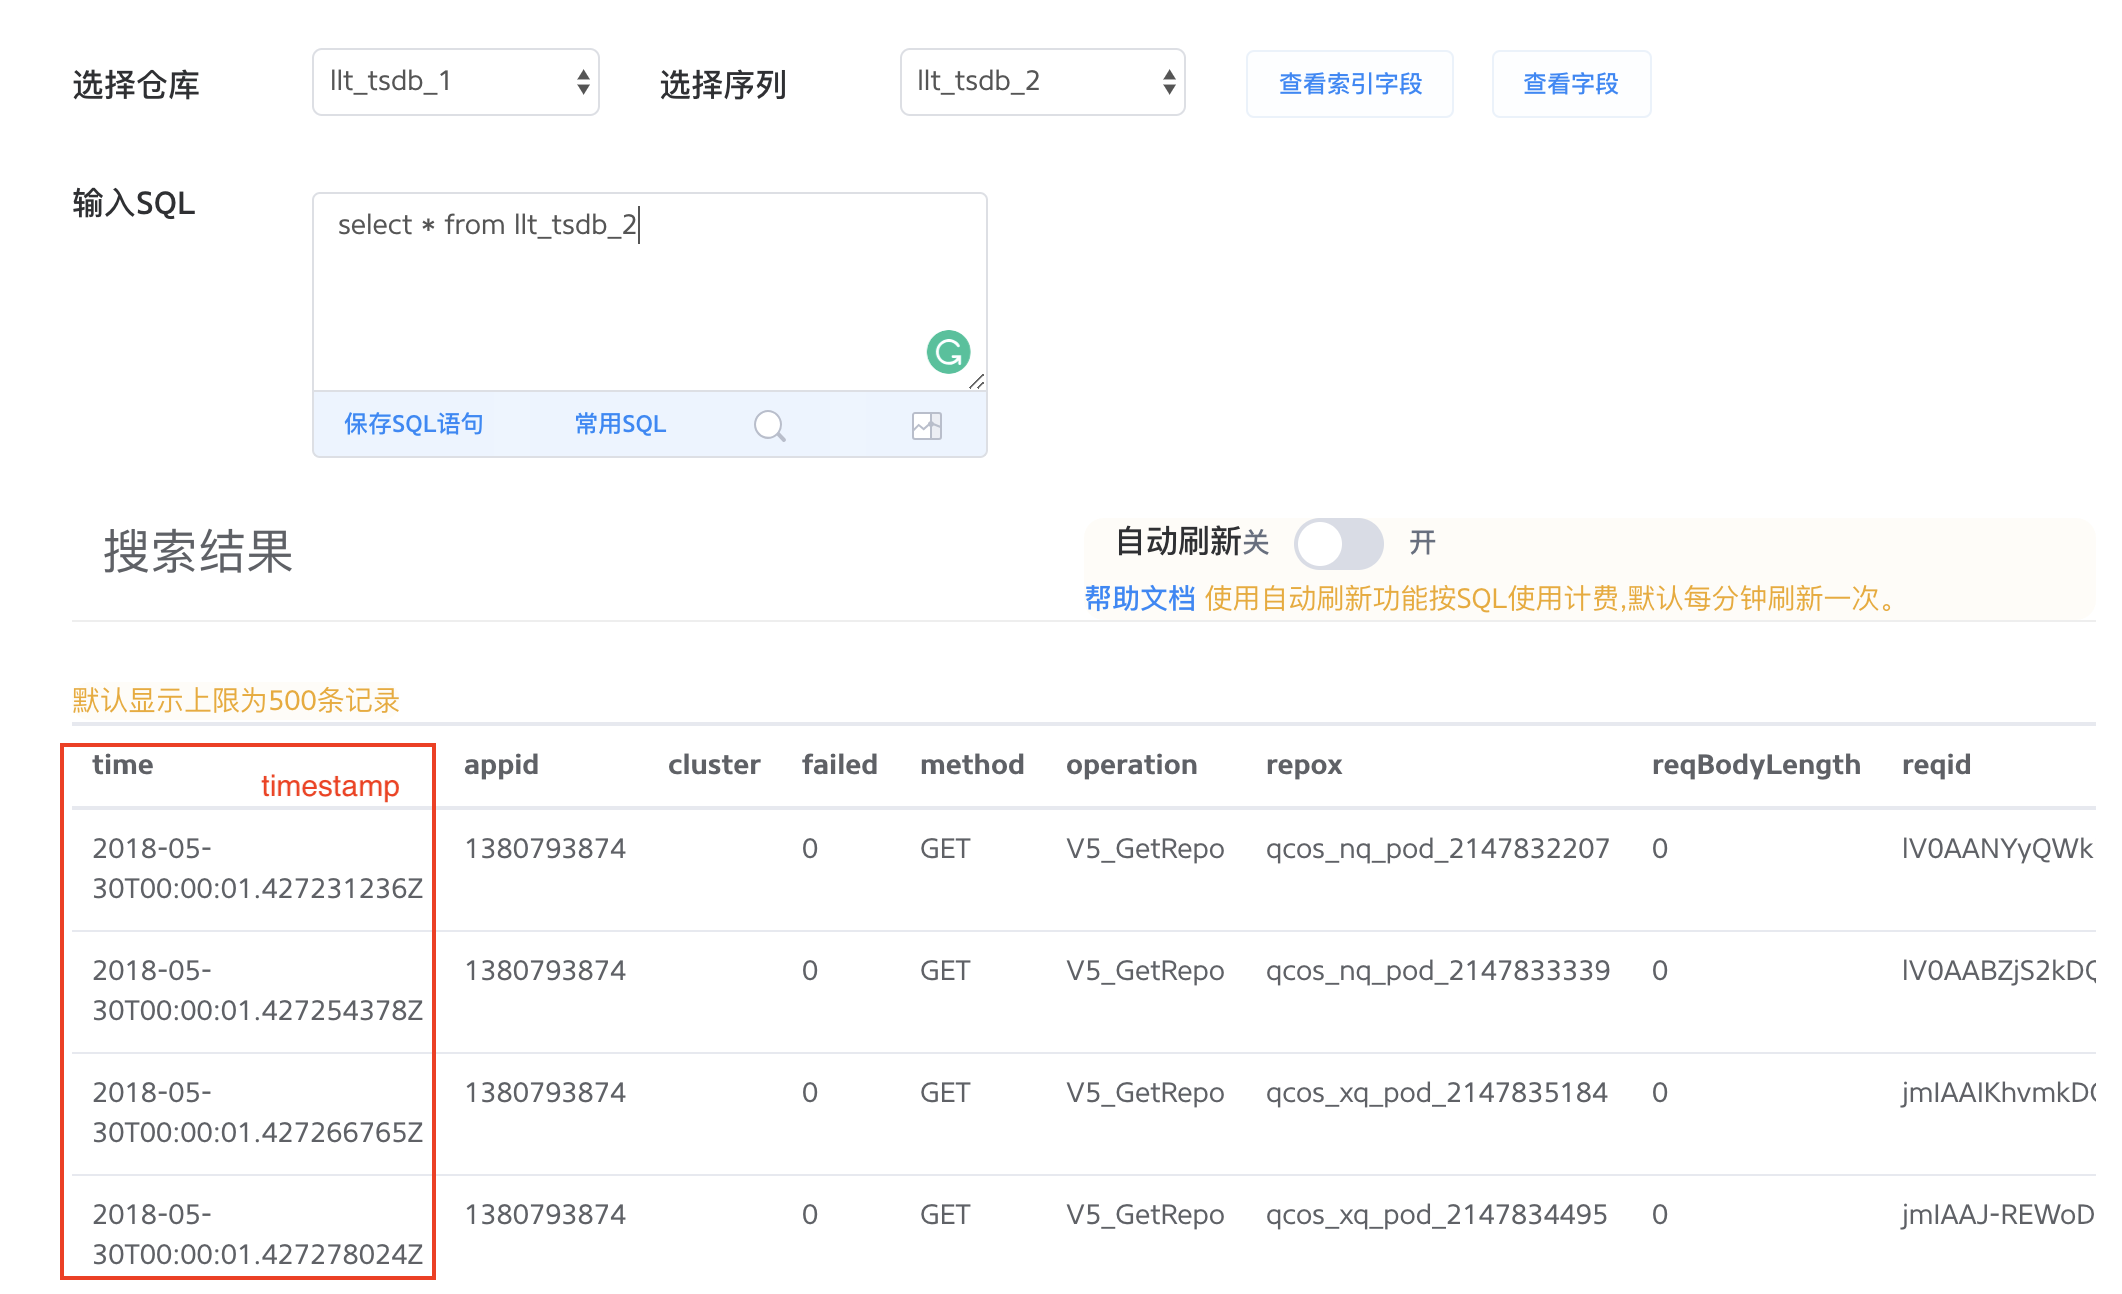
Task: Click the 查看字段 button
Action: click(x=1570, y=84)
